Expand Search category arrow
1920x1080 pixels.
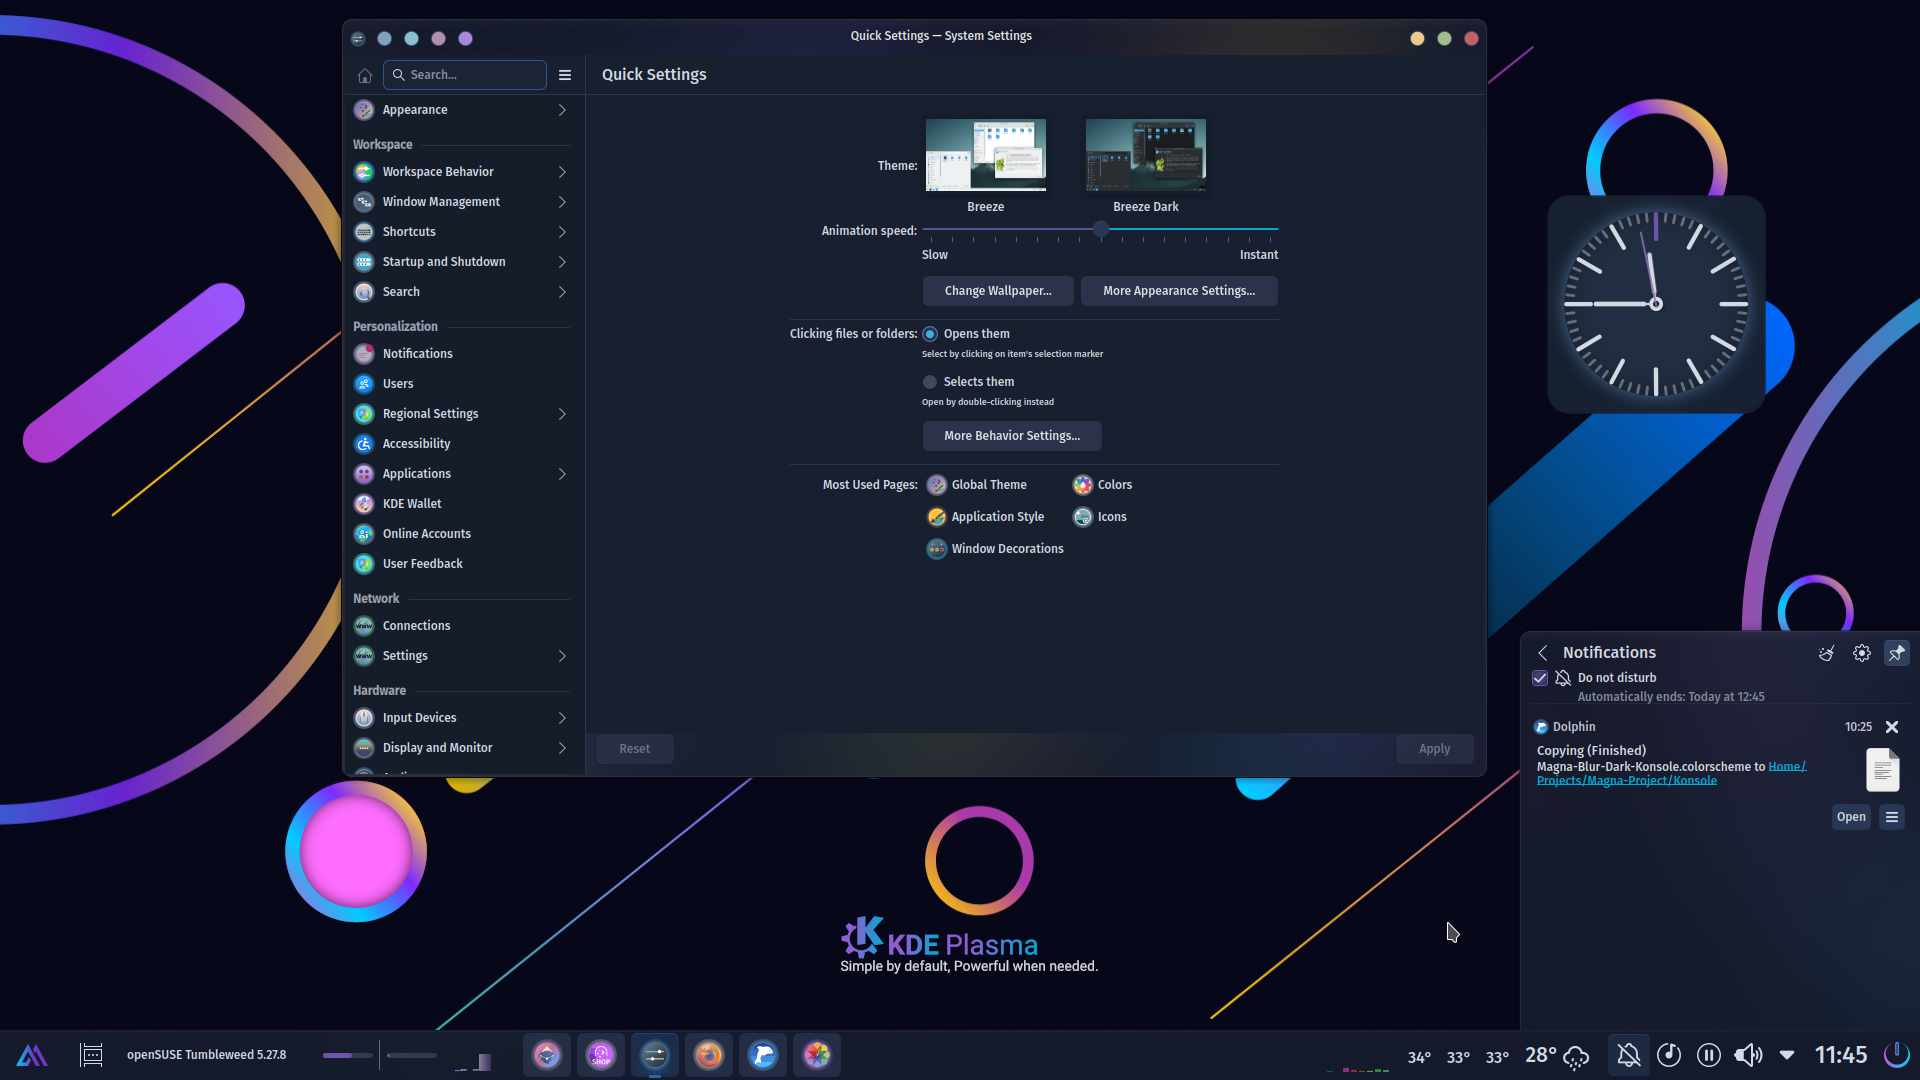pyautogui.click(x=562, y=292)
